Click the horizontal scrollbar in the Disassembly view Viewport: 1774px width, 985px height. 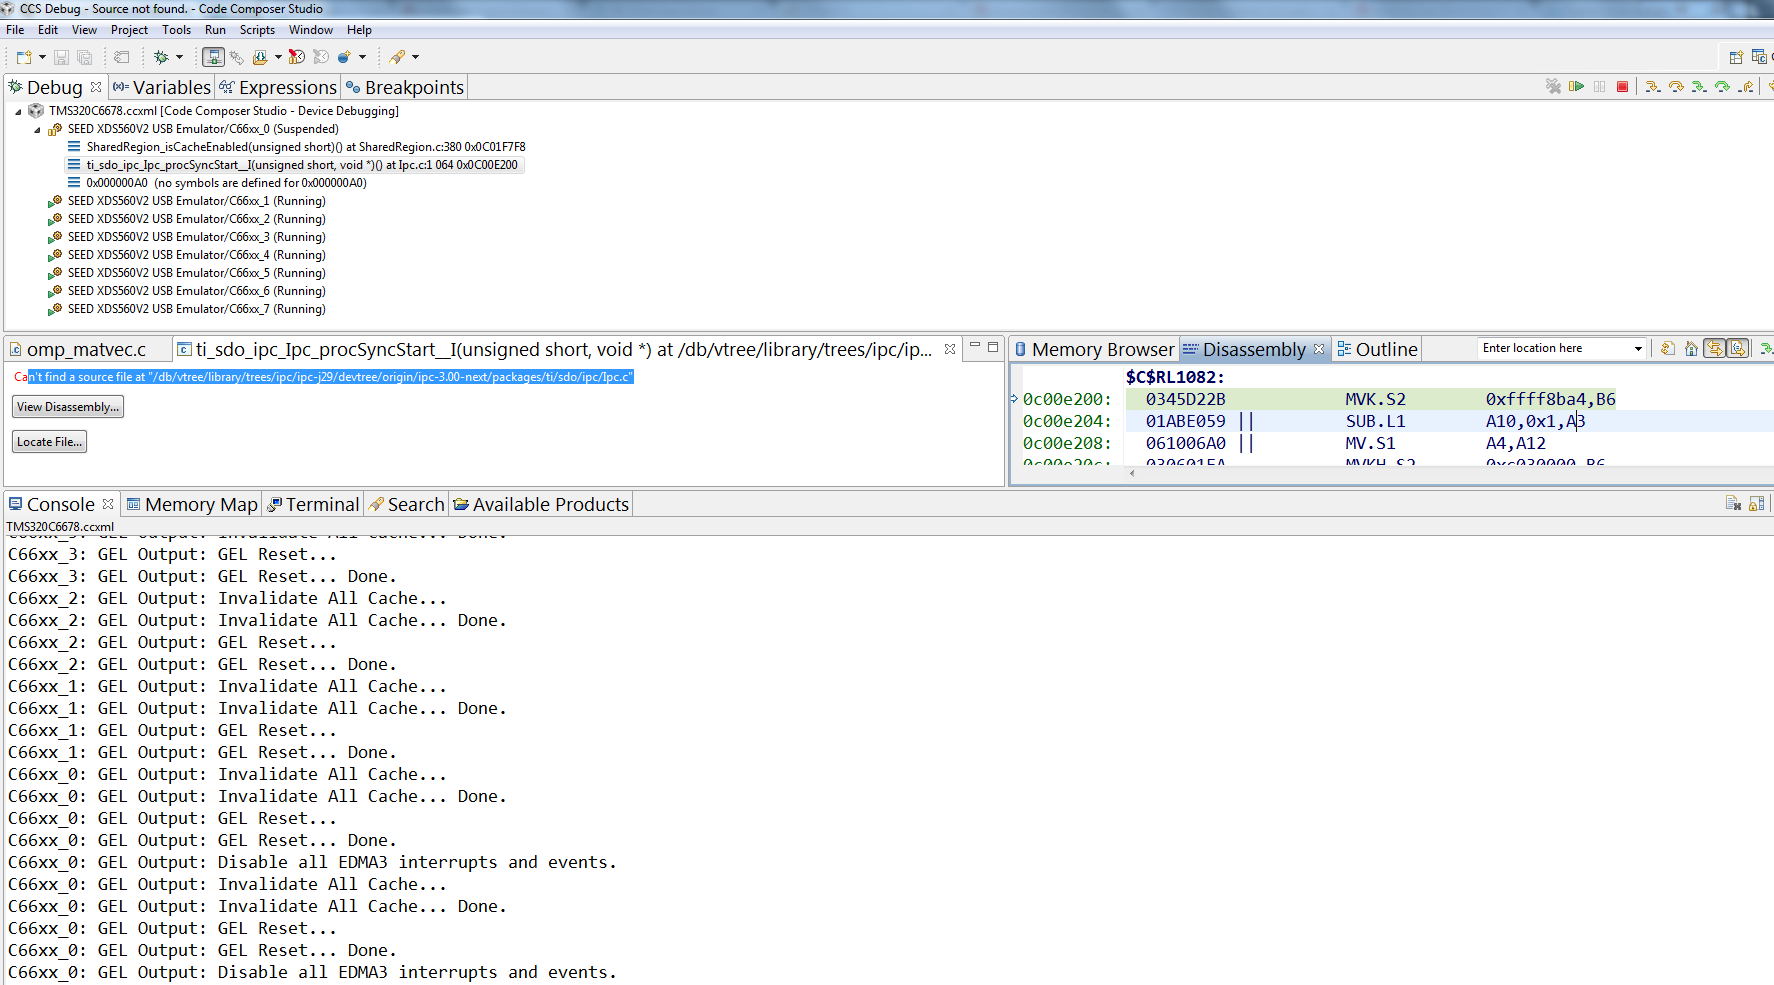tap(1450, 473)
